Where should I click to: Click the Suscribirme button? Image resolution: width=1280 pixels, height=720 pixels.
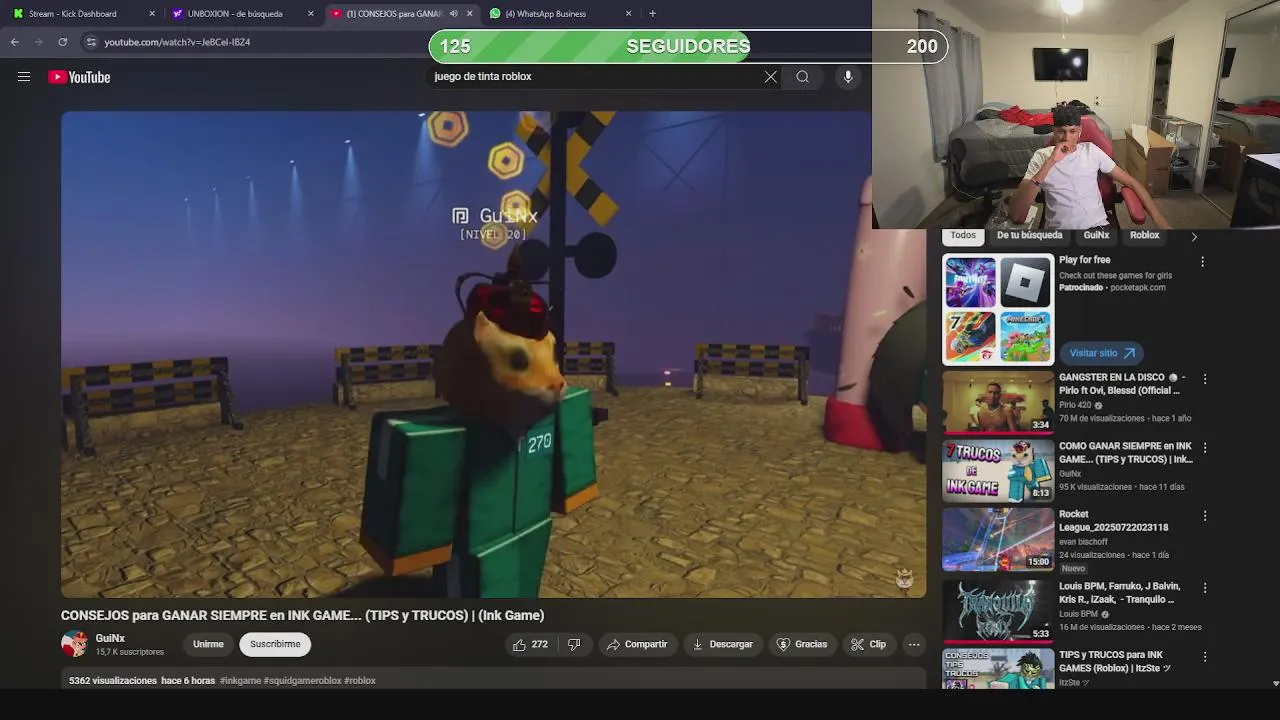275,644
